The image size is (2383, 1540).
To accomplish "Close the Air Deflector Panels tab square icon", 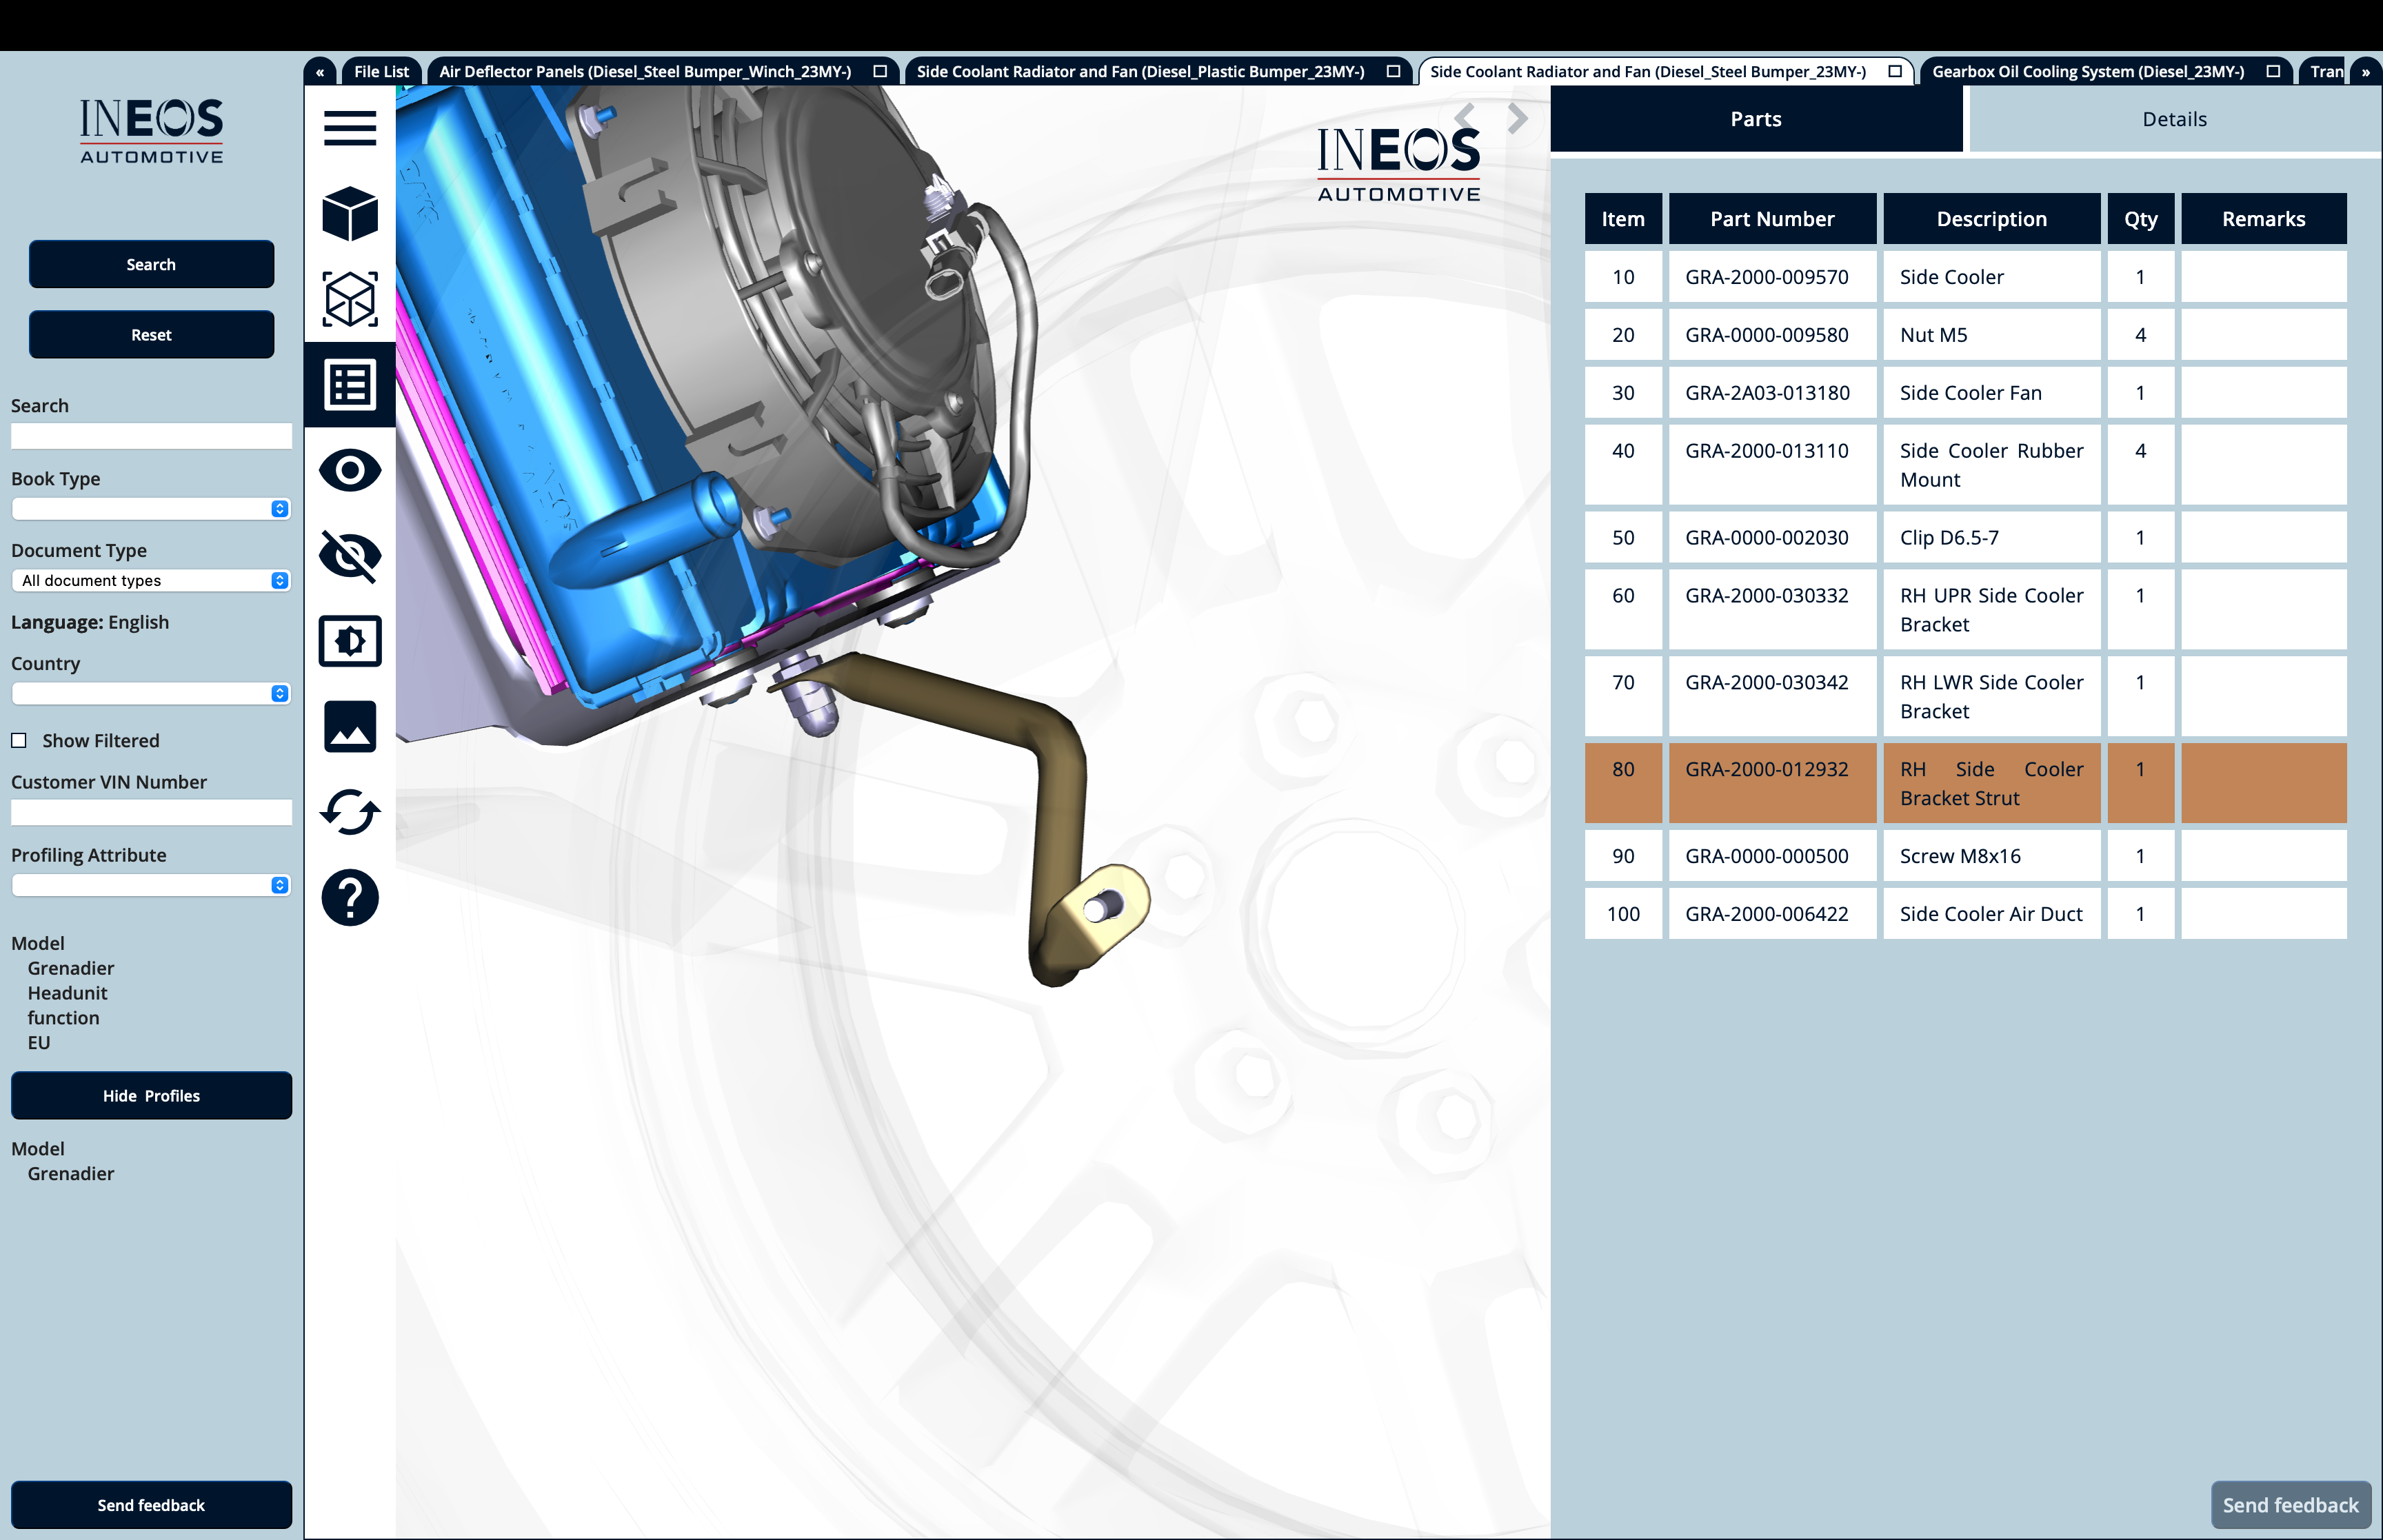I will coord(880,71).
